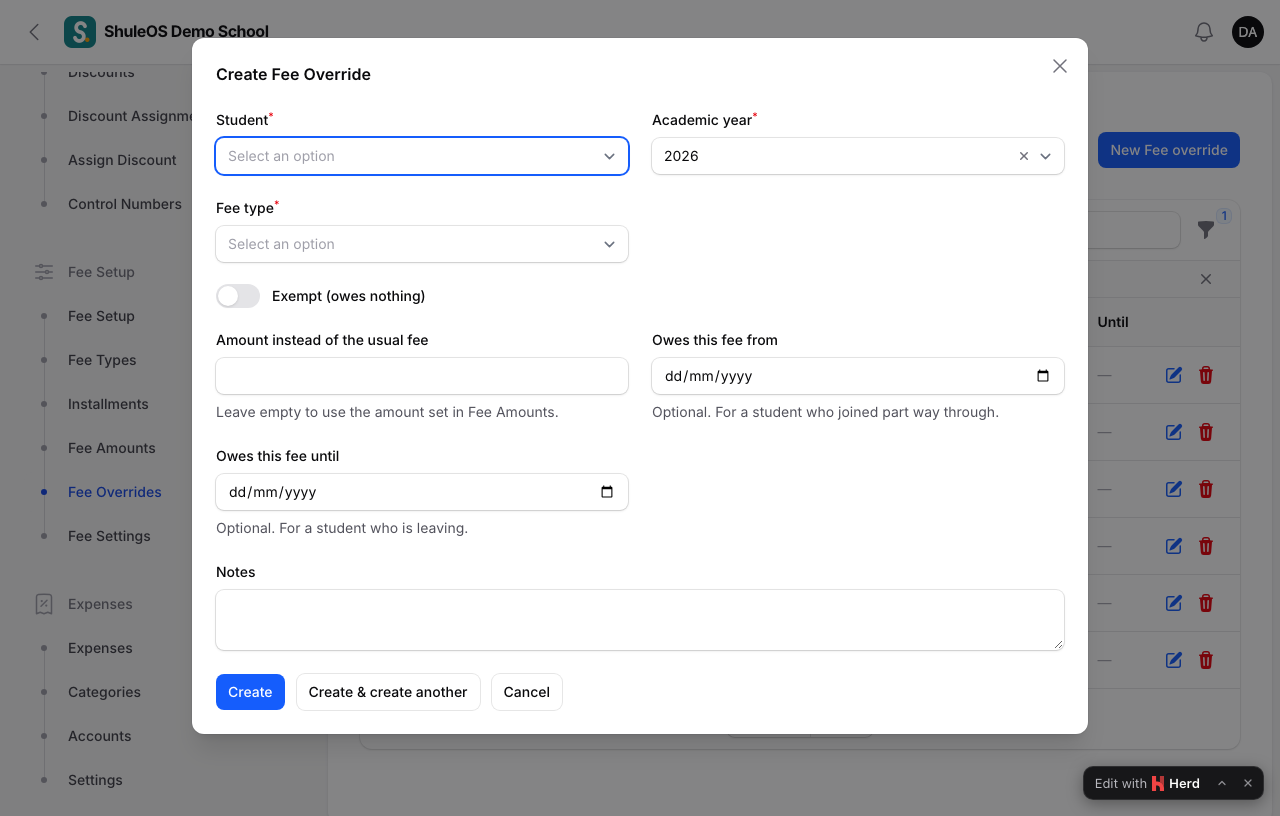Open Installments in sidebar
This screenshot has height=816, width=1280.
(x=108, y=404)
